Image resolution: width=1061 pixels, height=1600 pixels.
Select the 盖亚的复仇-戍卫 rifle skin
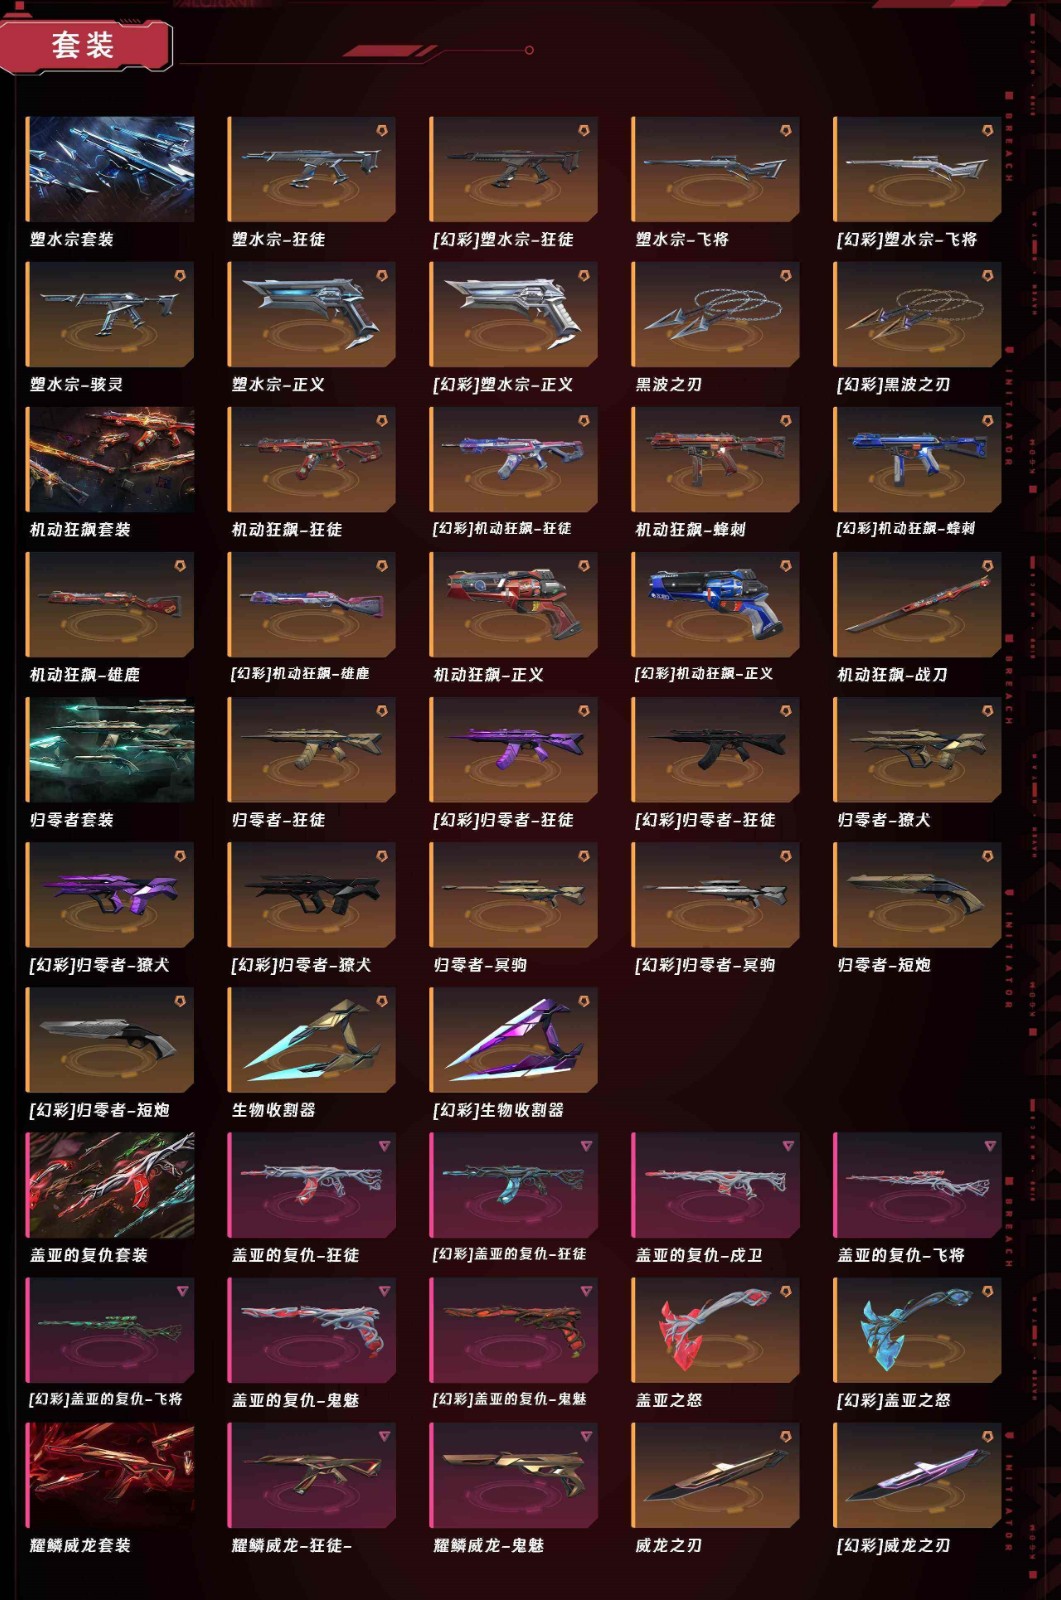point(716,1184)
